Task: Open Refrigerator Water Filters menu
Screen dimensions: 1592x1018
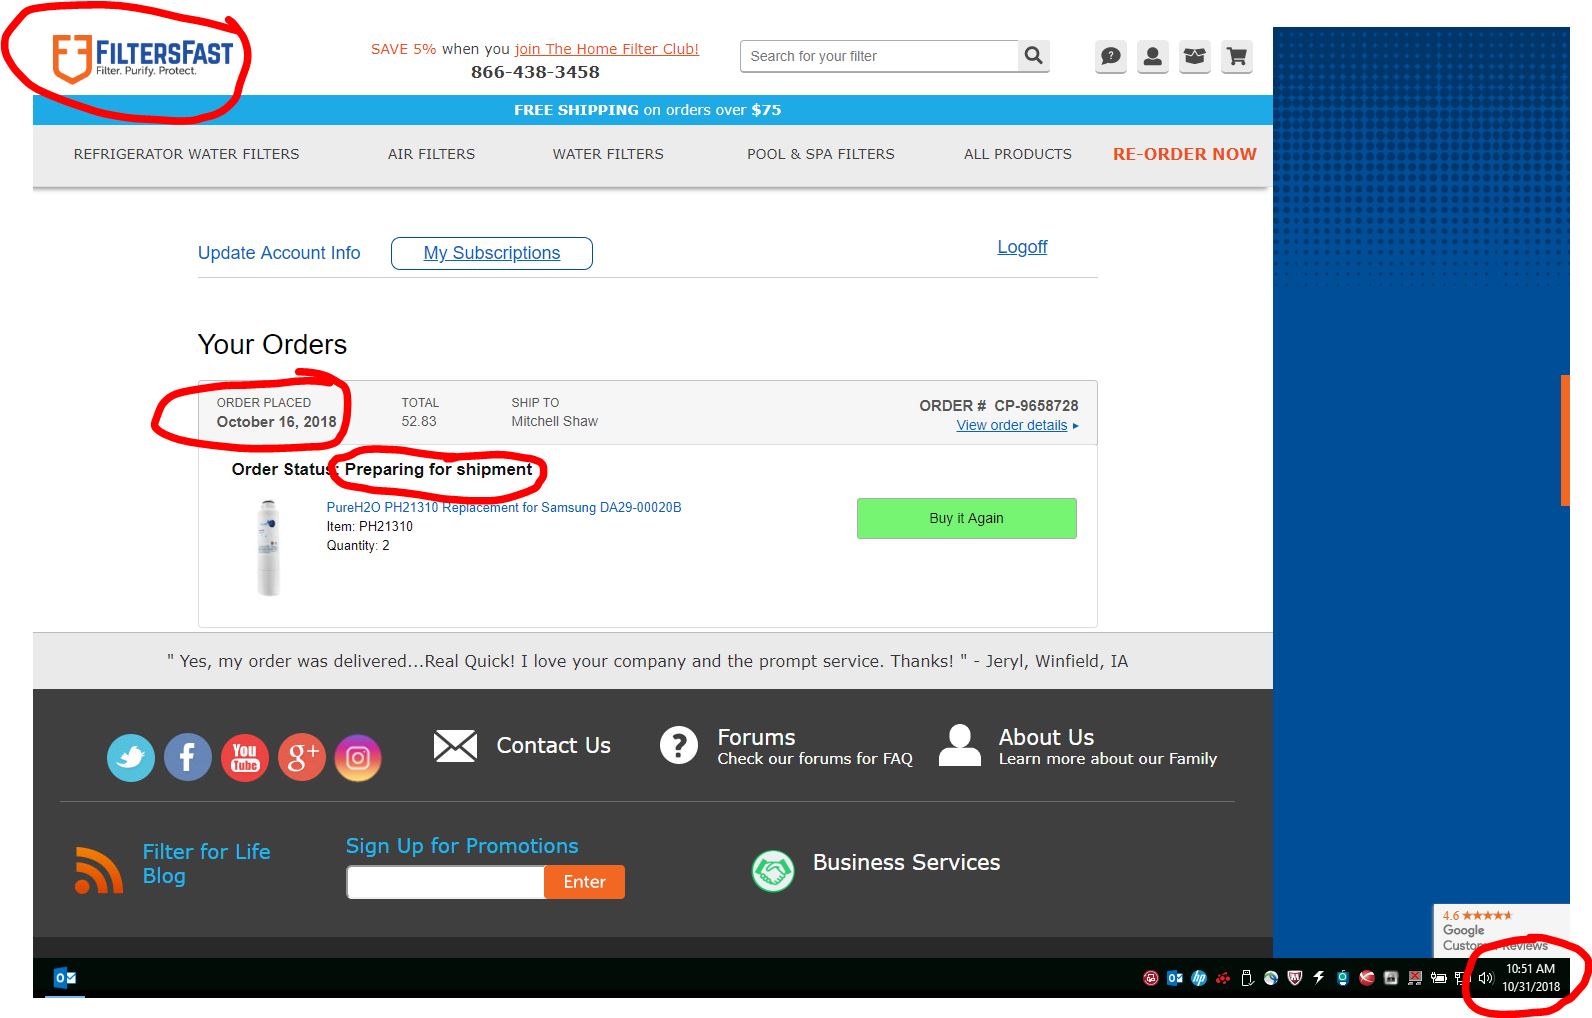Action: [186, 154]
